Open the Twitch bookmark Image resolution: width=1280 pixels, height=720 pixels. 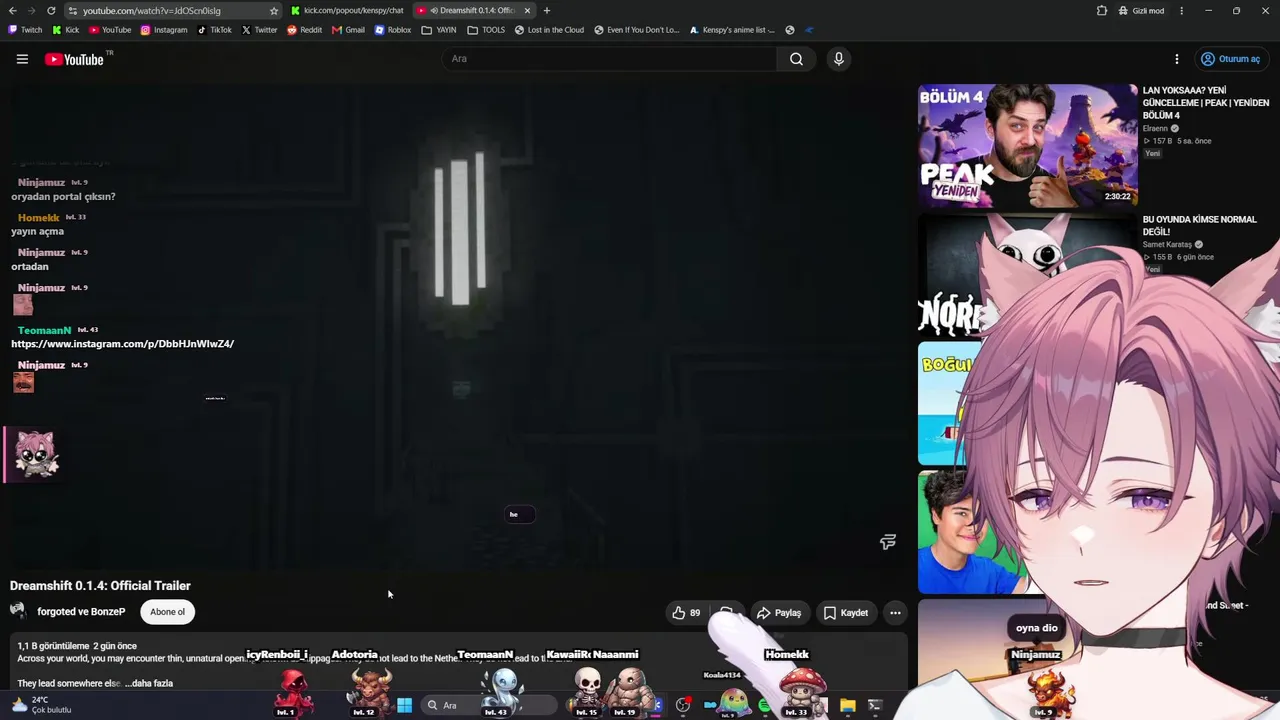(x=25, y=30)
